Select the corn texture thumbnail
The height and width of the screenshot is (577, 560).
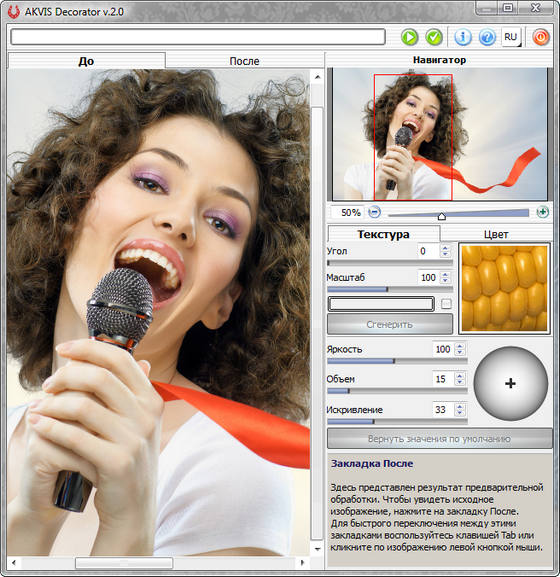504,288
